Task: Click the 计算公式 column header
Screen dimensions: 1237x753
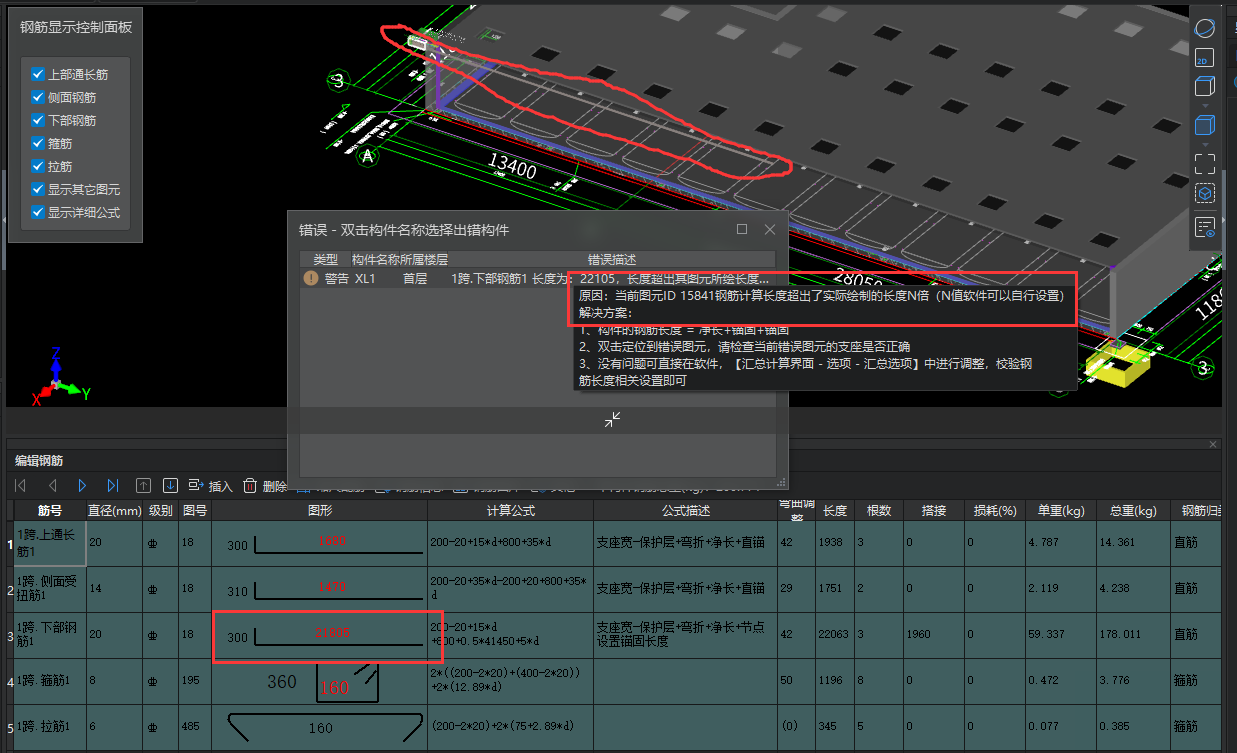Action: pyautogui.click(x=510, y=511)
